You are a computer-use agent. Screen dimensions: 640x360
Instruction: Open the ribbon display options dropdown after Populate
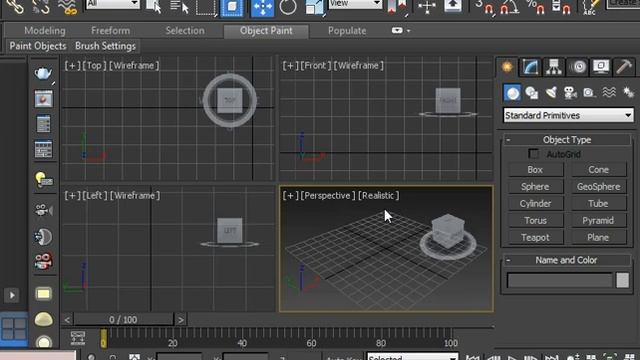401,31
